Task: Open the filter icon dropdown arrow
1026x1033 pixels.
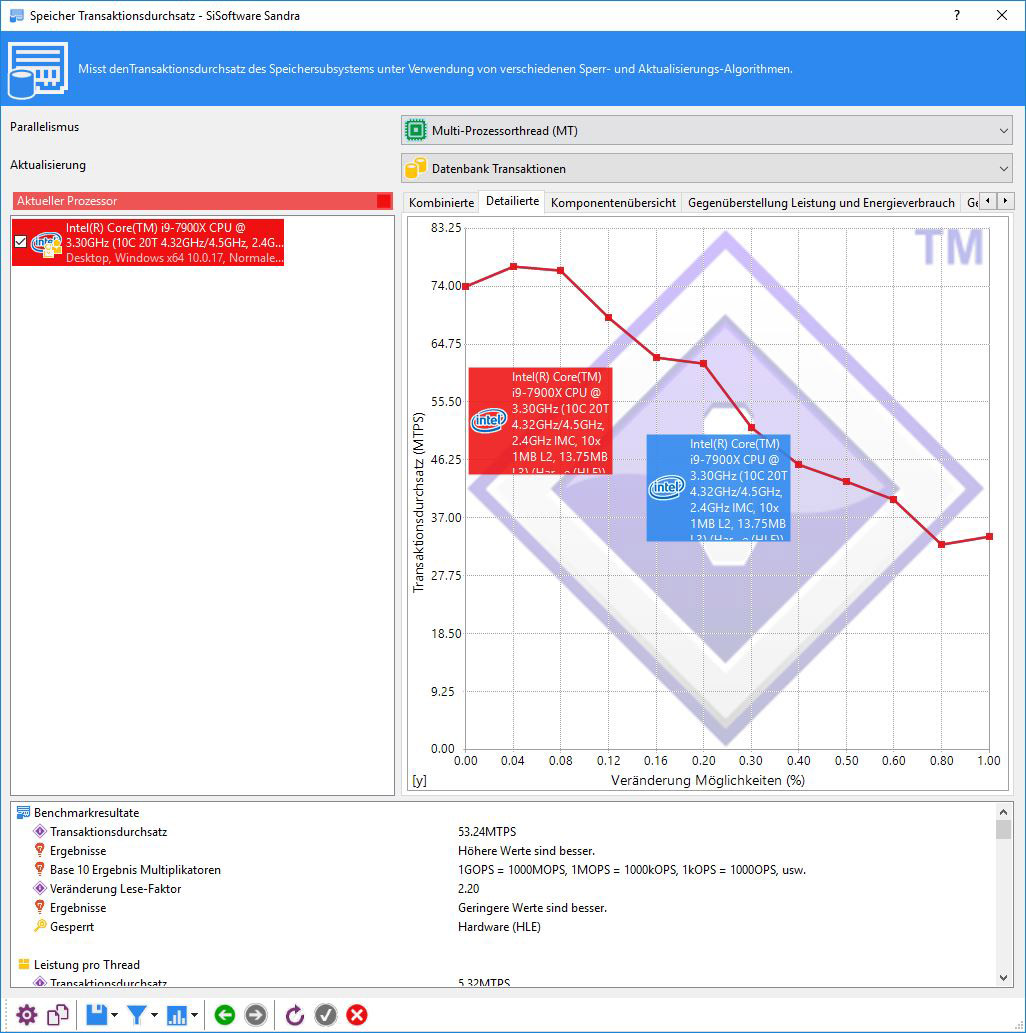Action: 154,1015
